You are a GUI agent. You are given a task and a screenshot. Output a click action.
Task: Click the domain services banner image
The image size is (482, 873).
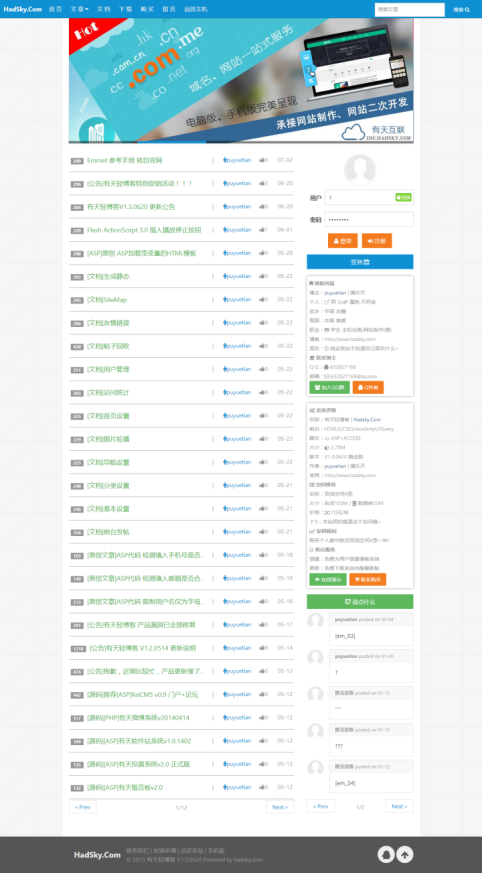click(x=241, y=80)
